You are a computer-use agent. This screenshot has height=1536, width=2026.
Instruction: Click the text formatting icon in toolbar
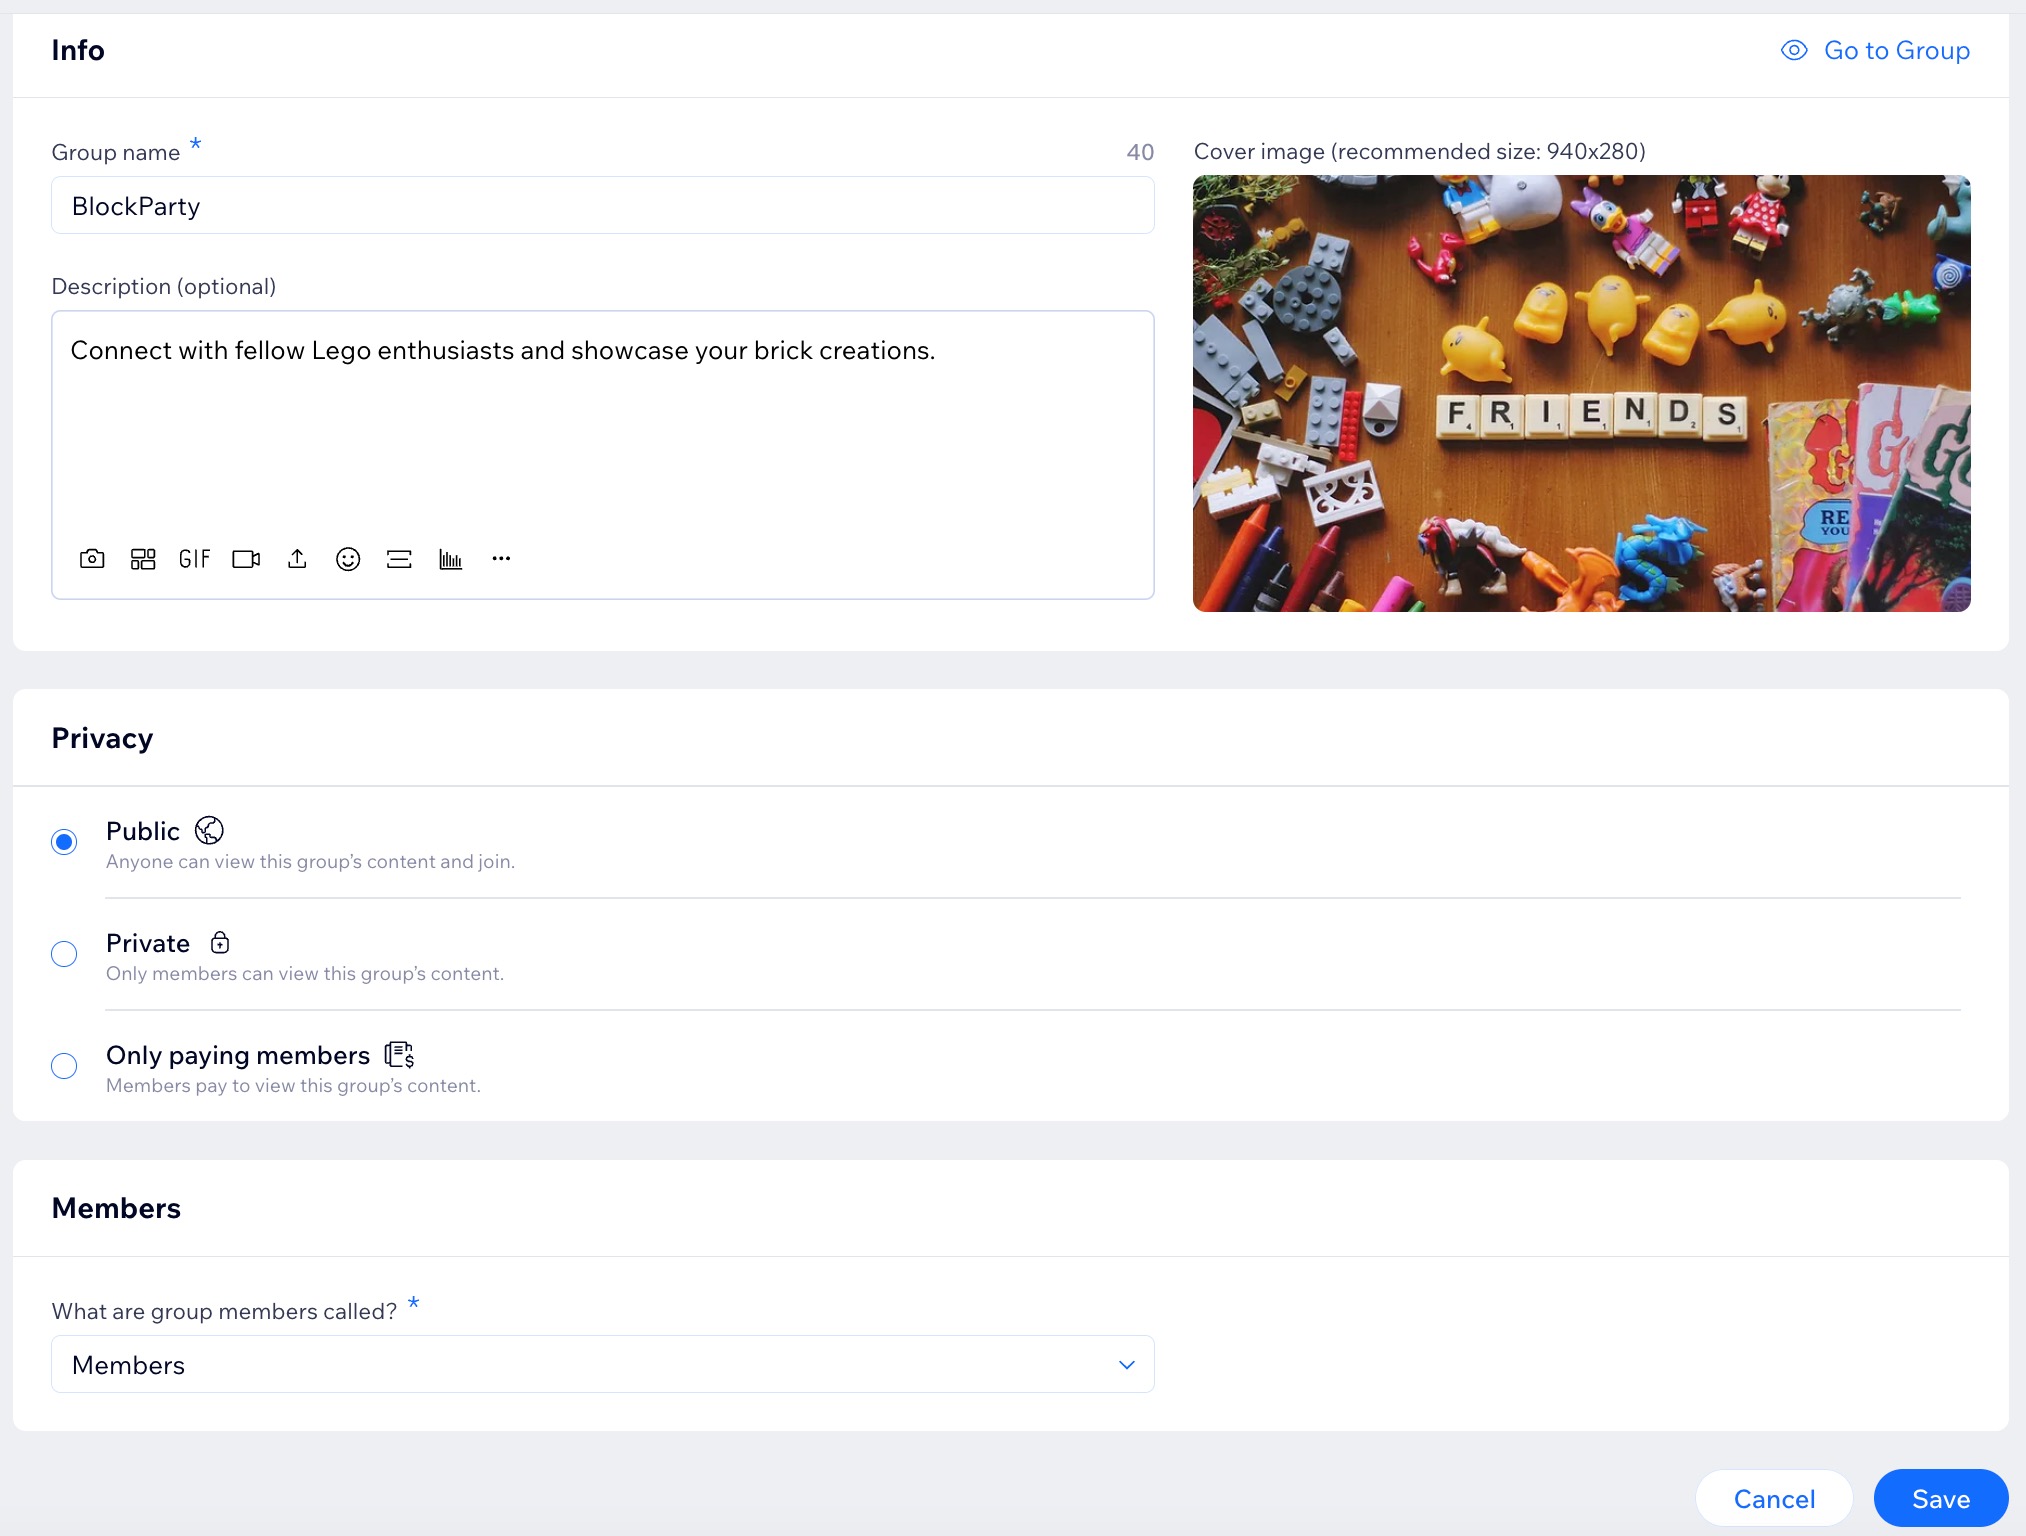[x=398, y=558]
